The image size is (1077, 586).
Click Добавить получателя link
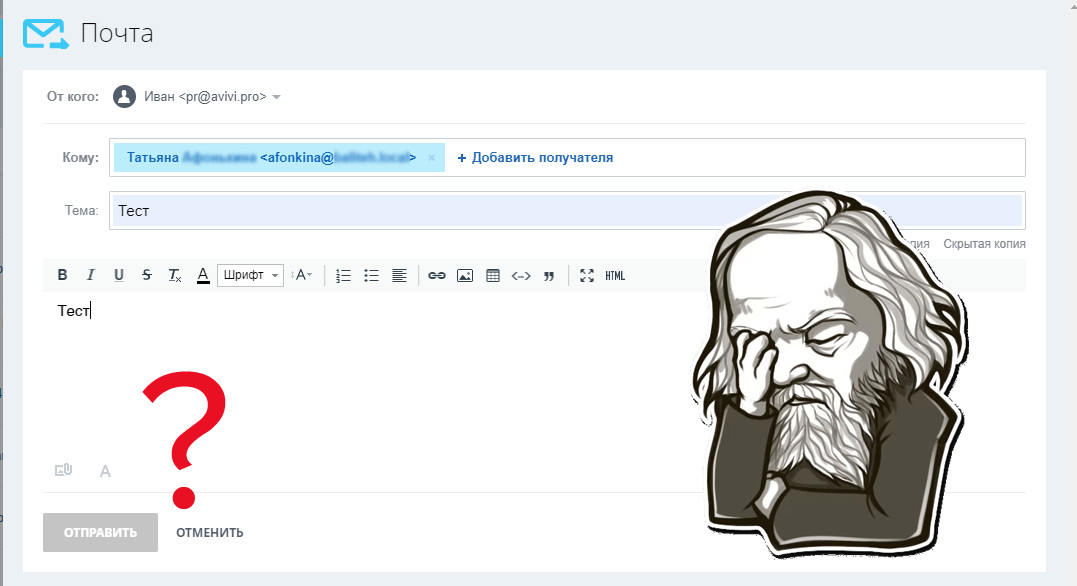[535, 157]
